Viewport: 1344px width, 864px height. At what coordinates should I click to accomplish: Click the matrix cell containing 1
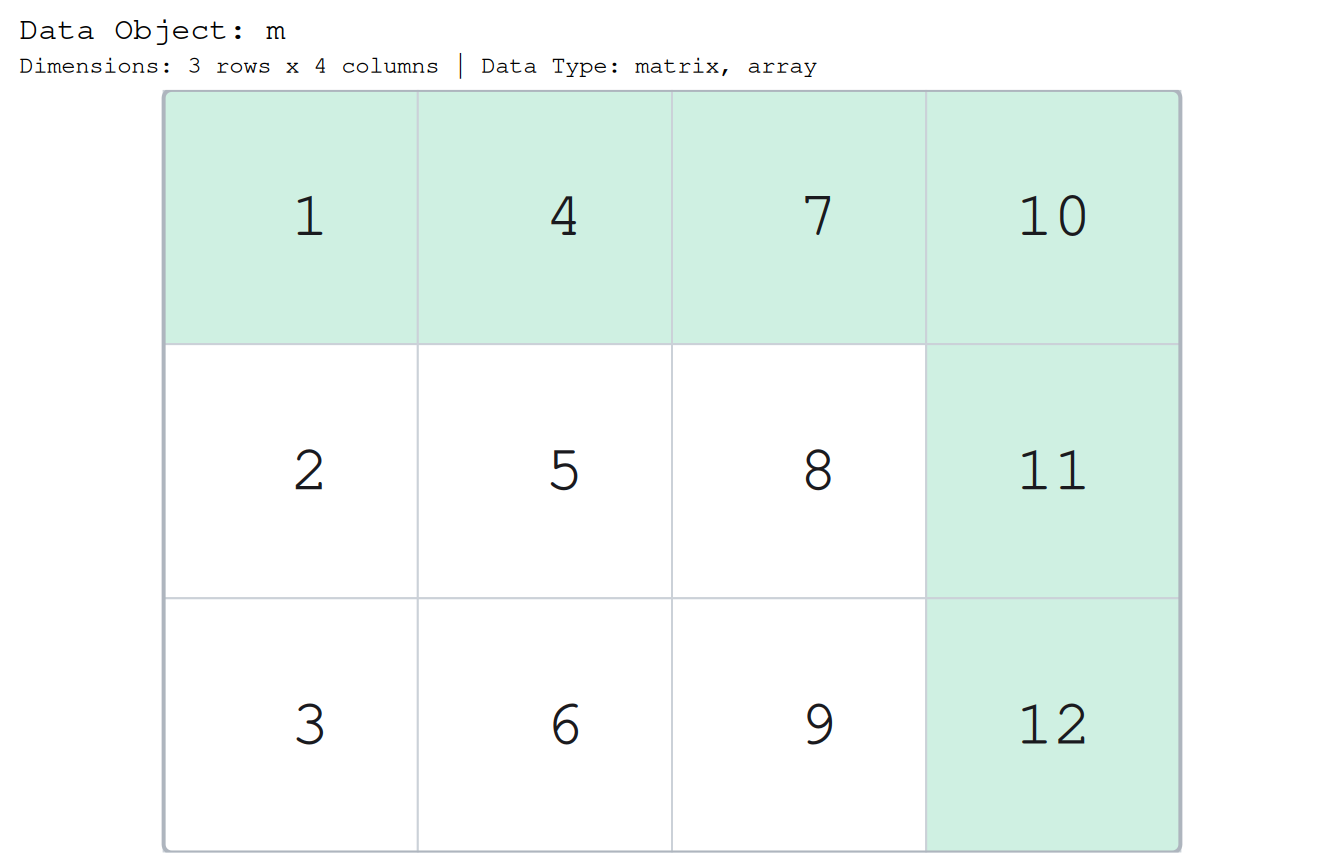pyautogui.click(x=291, y=218)
